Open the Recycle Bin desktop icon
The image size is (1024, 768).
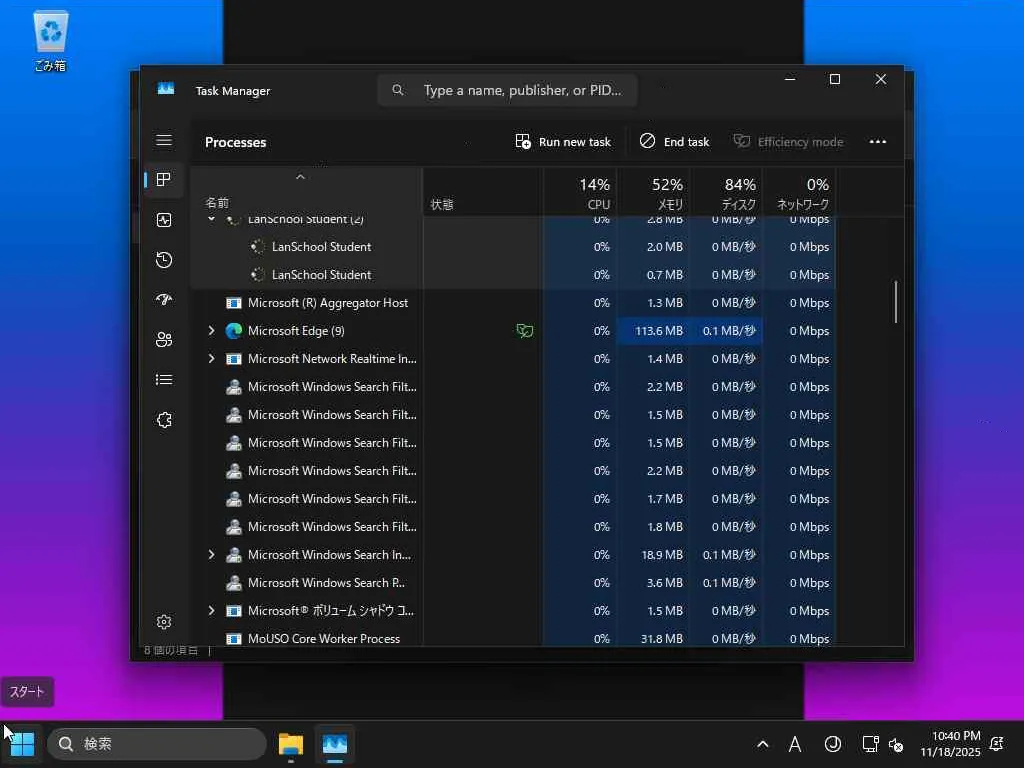coord(50,40)
